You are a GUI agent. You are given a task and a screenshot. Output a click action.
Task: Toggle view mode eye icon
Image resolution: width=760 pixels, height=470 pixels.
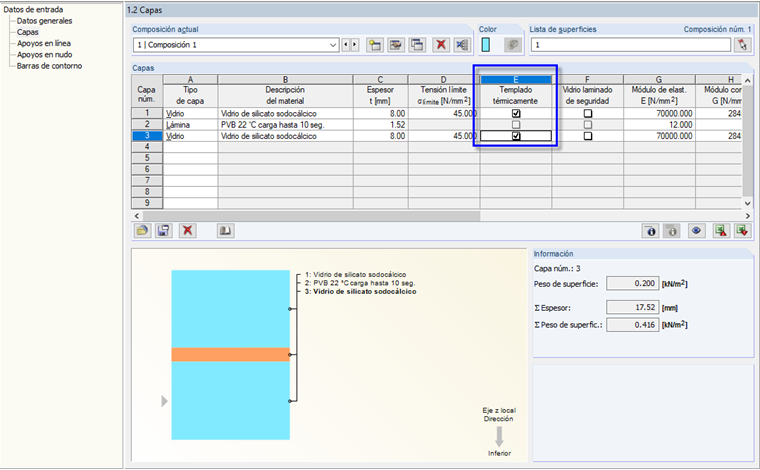click(x=697, y=231)
